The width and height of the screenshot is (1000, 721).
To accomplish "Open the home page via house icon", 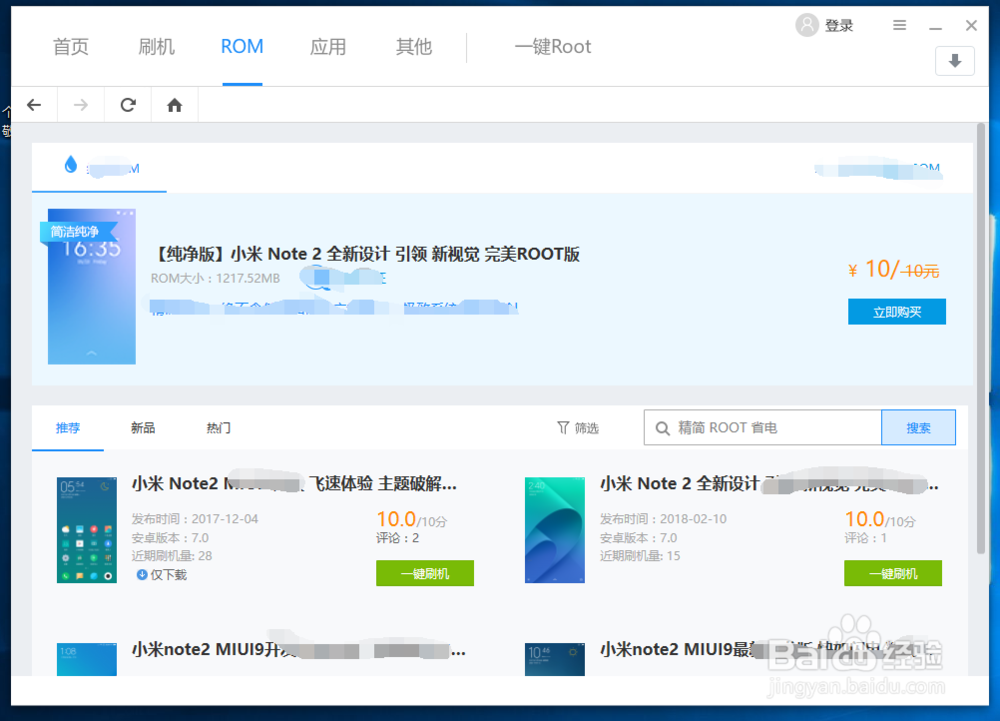I will tap(175, 105).
